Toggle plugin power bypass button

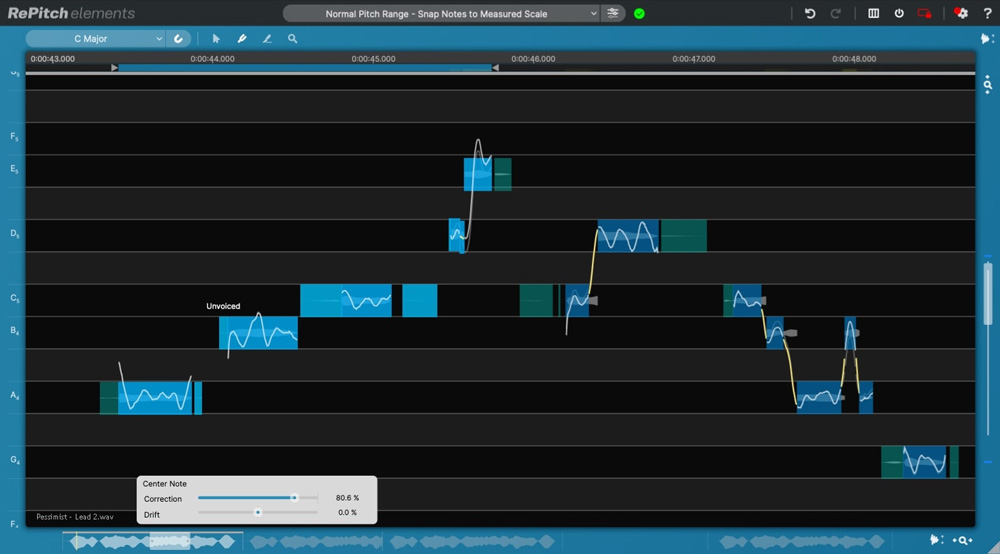[899, 13]
